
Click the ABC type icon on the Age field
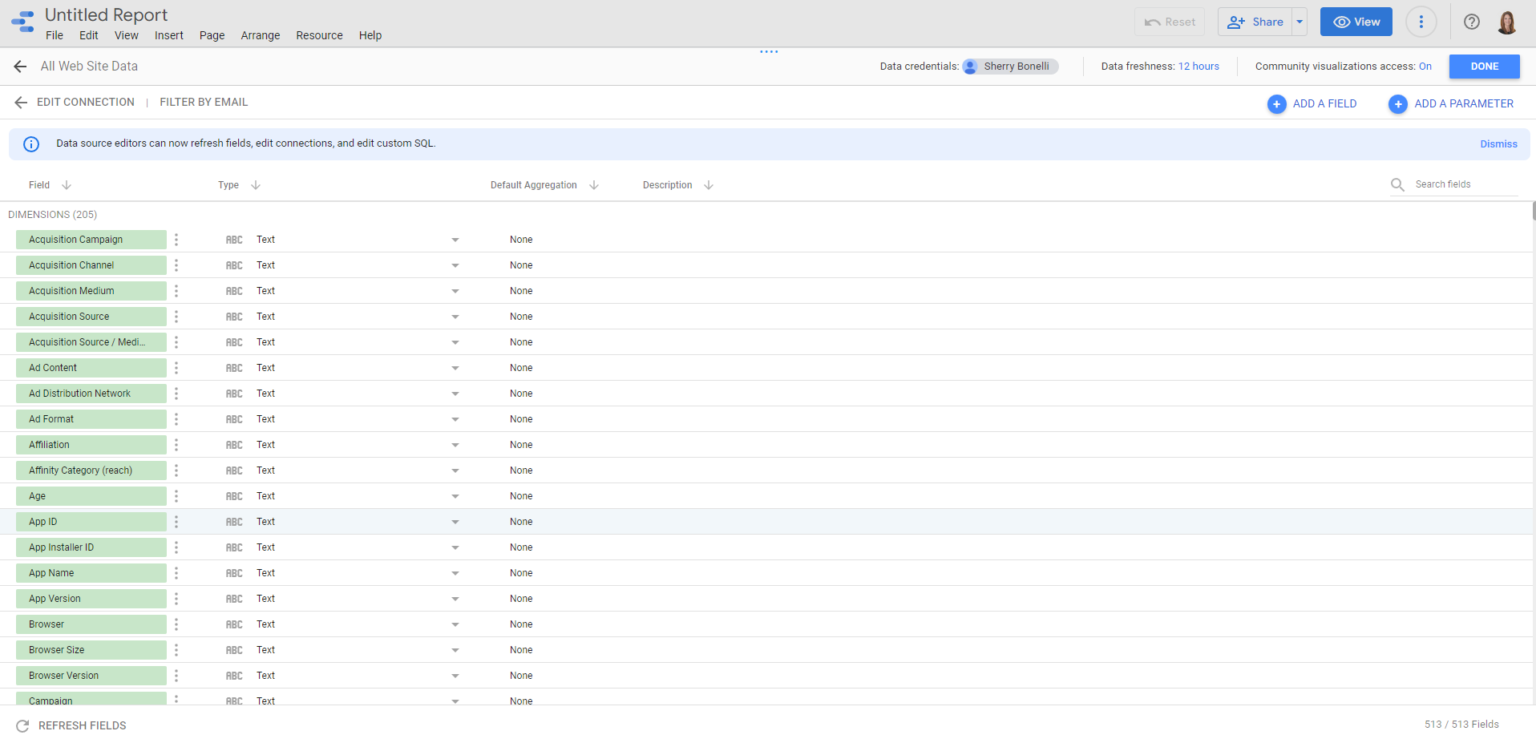click(234, 495)
